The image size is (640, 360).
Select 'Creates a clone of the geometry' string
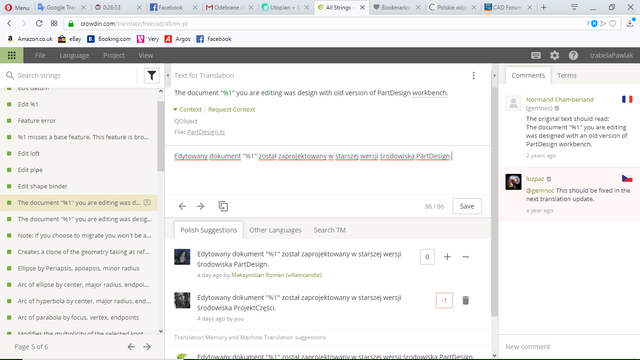[x=78, y=252]
